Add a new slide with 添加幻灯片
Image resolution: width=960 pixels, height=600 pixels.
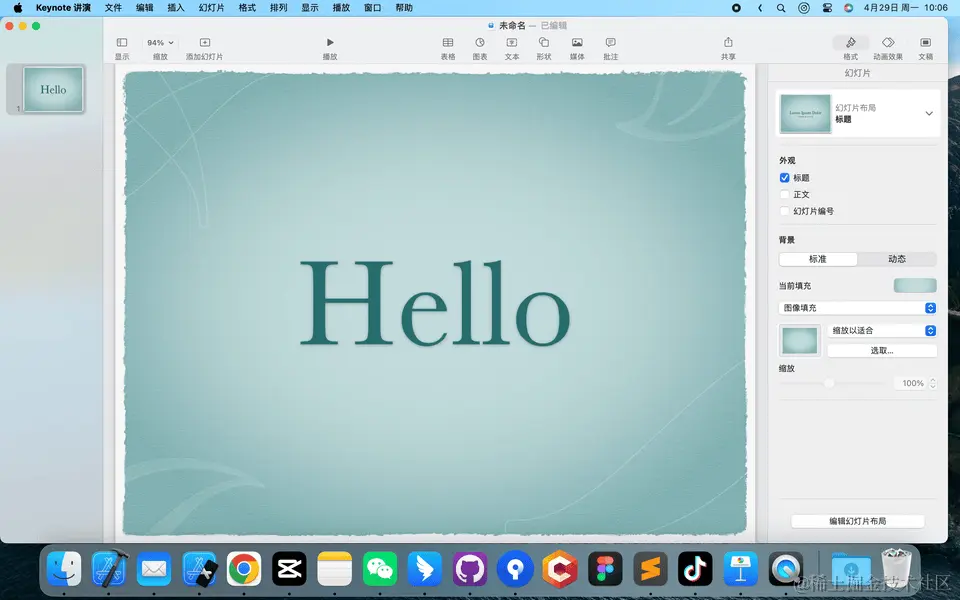[204, 48]
